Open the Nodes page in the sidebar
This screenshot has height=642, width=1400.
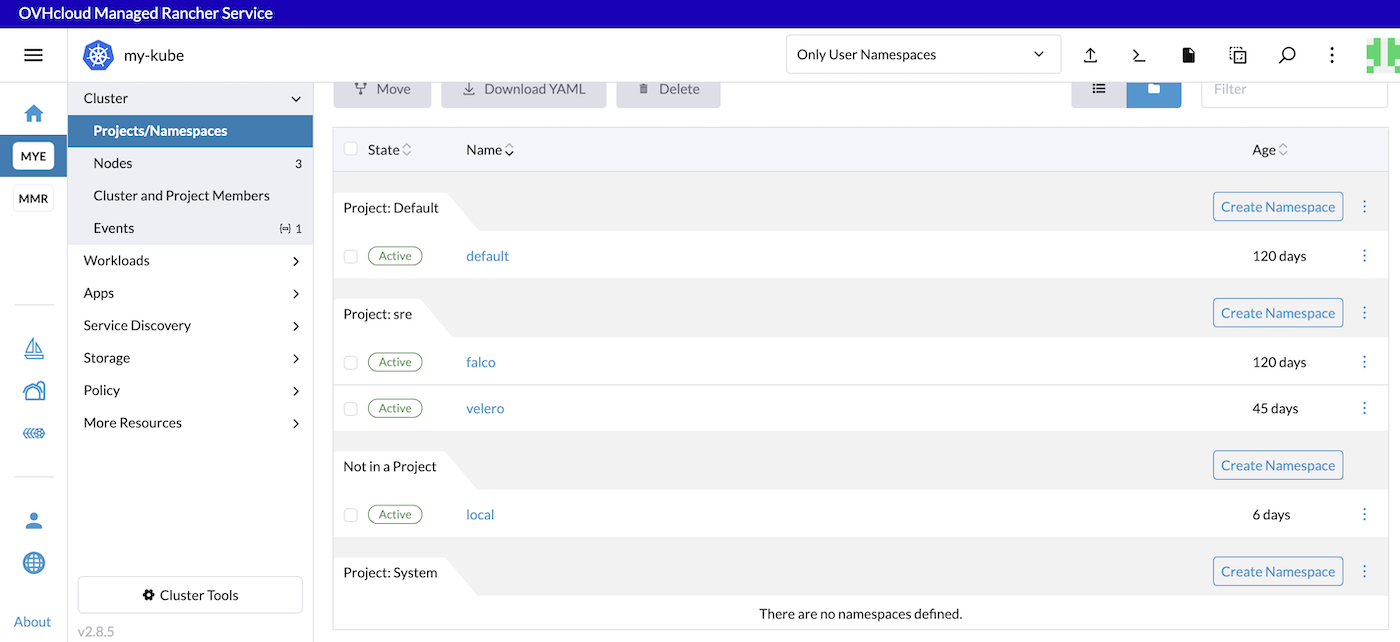(x=113, y=162)
